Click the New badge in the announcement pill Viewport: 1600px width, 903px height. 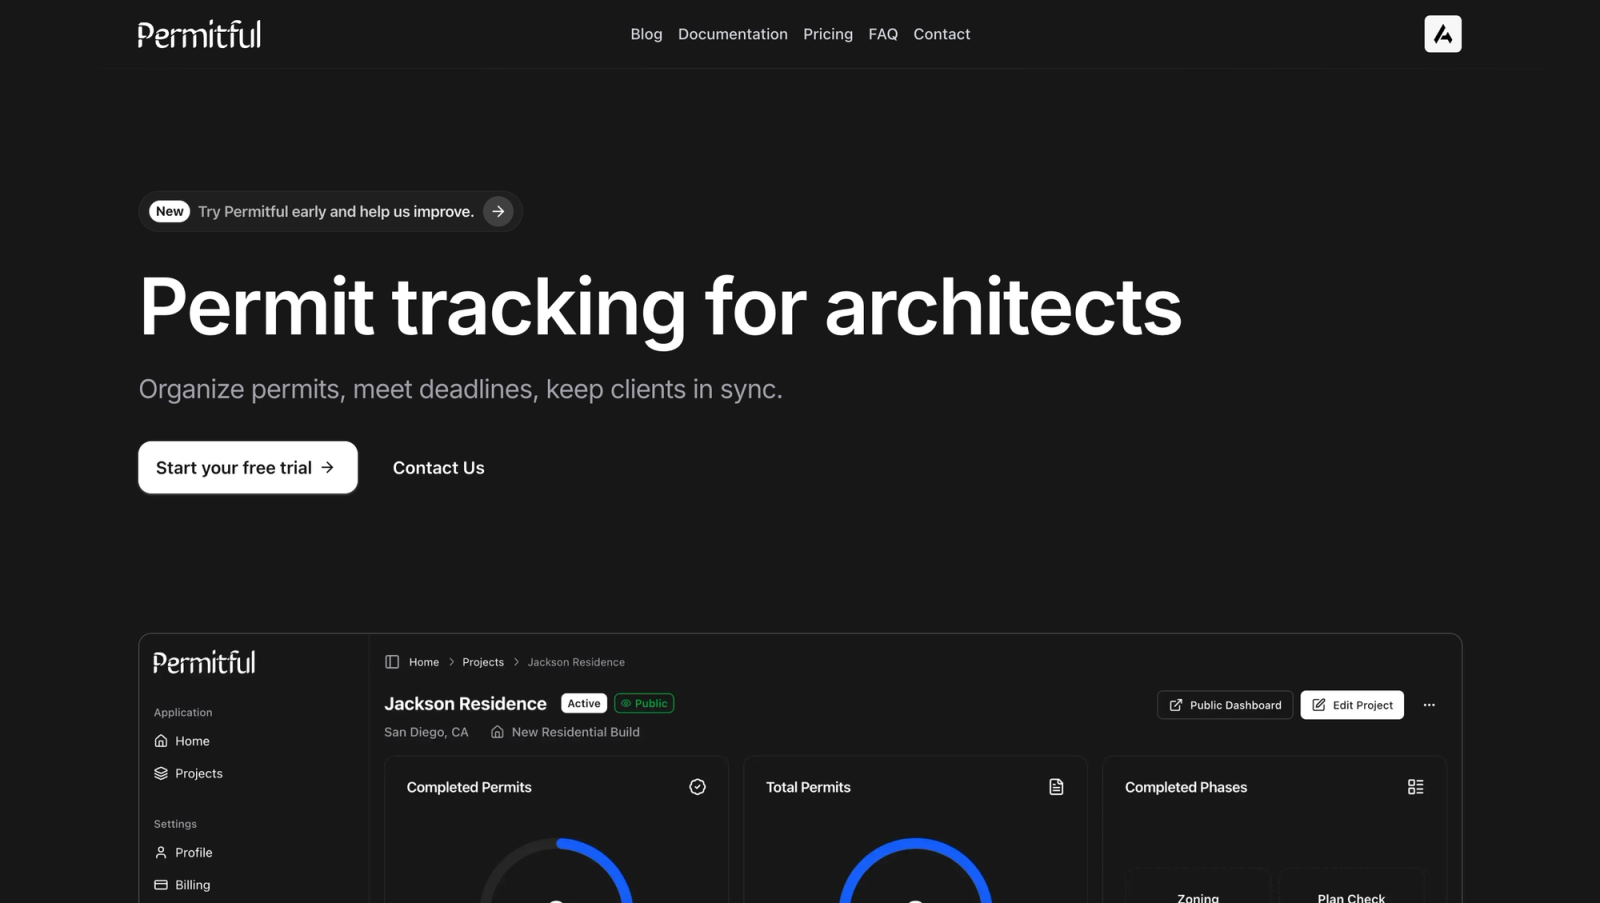tap(170, 211)
